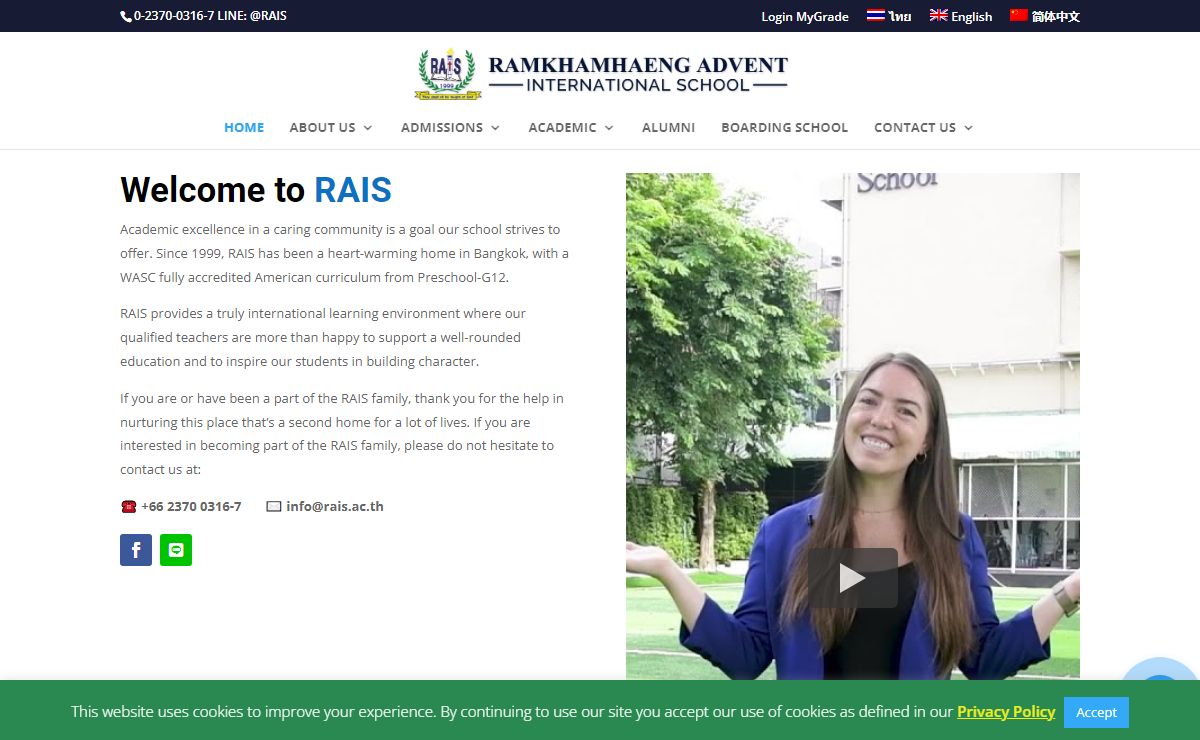Switch language to 简体中文
1200x740 pixels.
(1056, 16)
